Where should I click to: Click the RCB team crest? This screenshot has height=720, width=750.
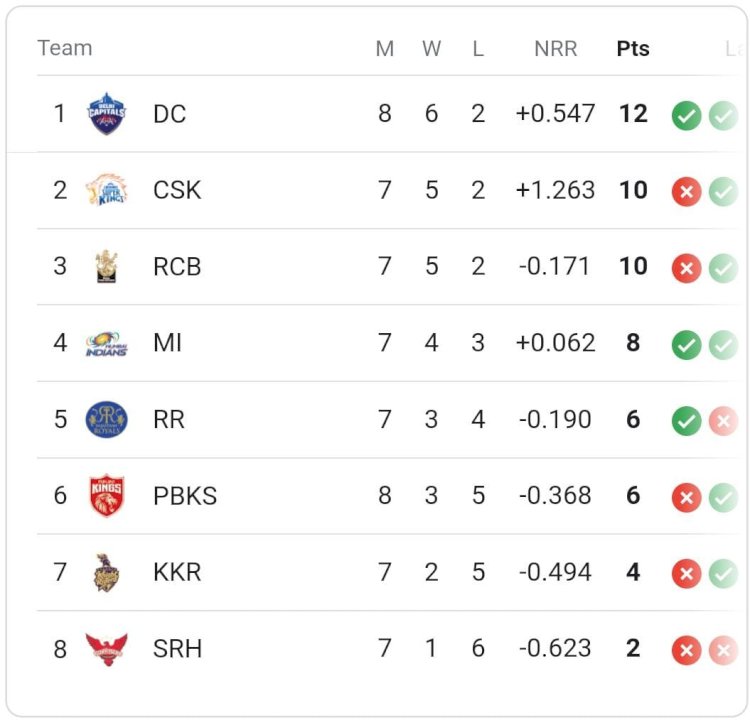pos(106,266)
